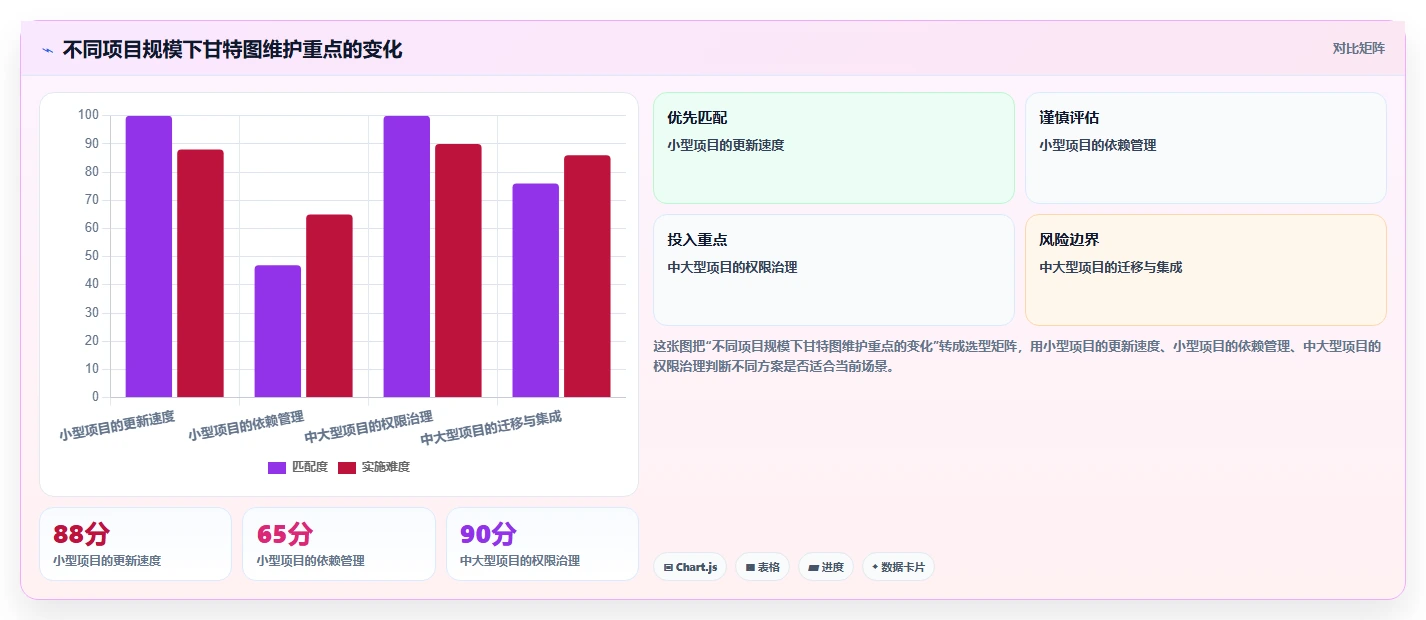Click the 对比矩阵 label in header
The height and width of the screenshot is (620, 1426).
click(1358, 48)
